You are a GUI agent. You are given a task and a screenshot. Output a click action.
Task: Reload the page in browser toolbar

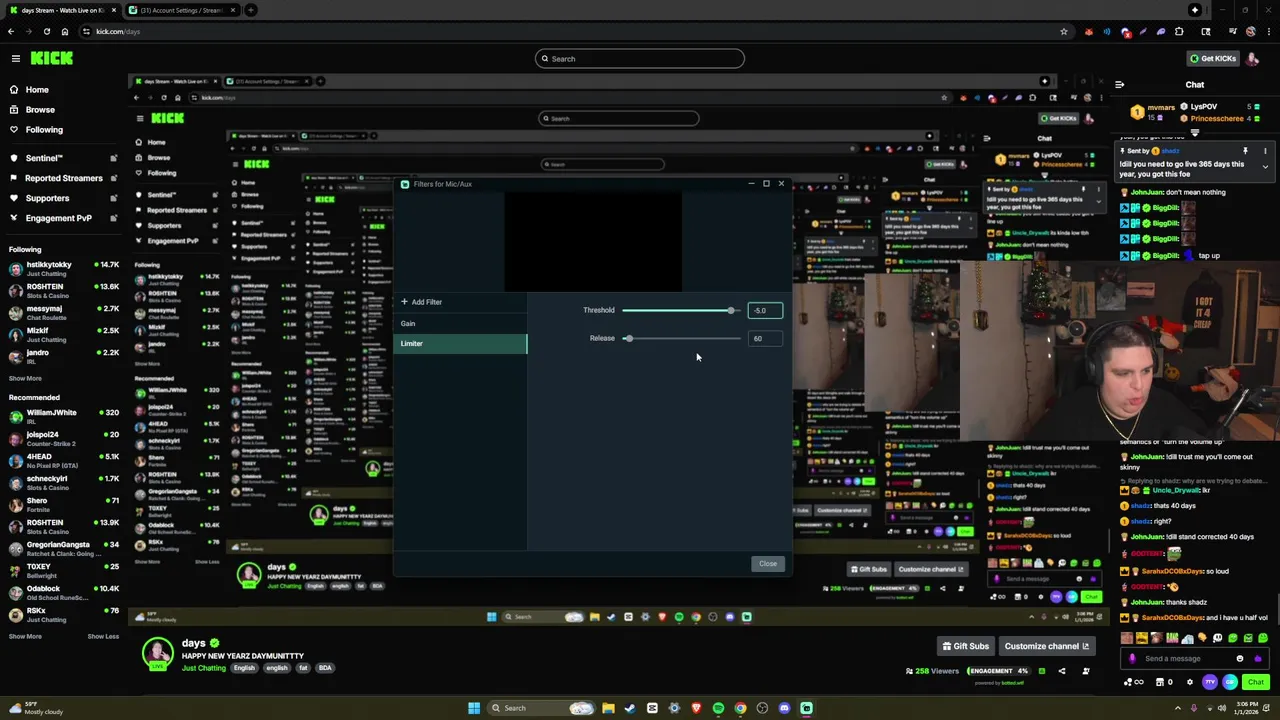click(x=46, y=32)
